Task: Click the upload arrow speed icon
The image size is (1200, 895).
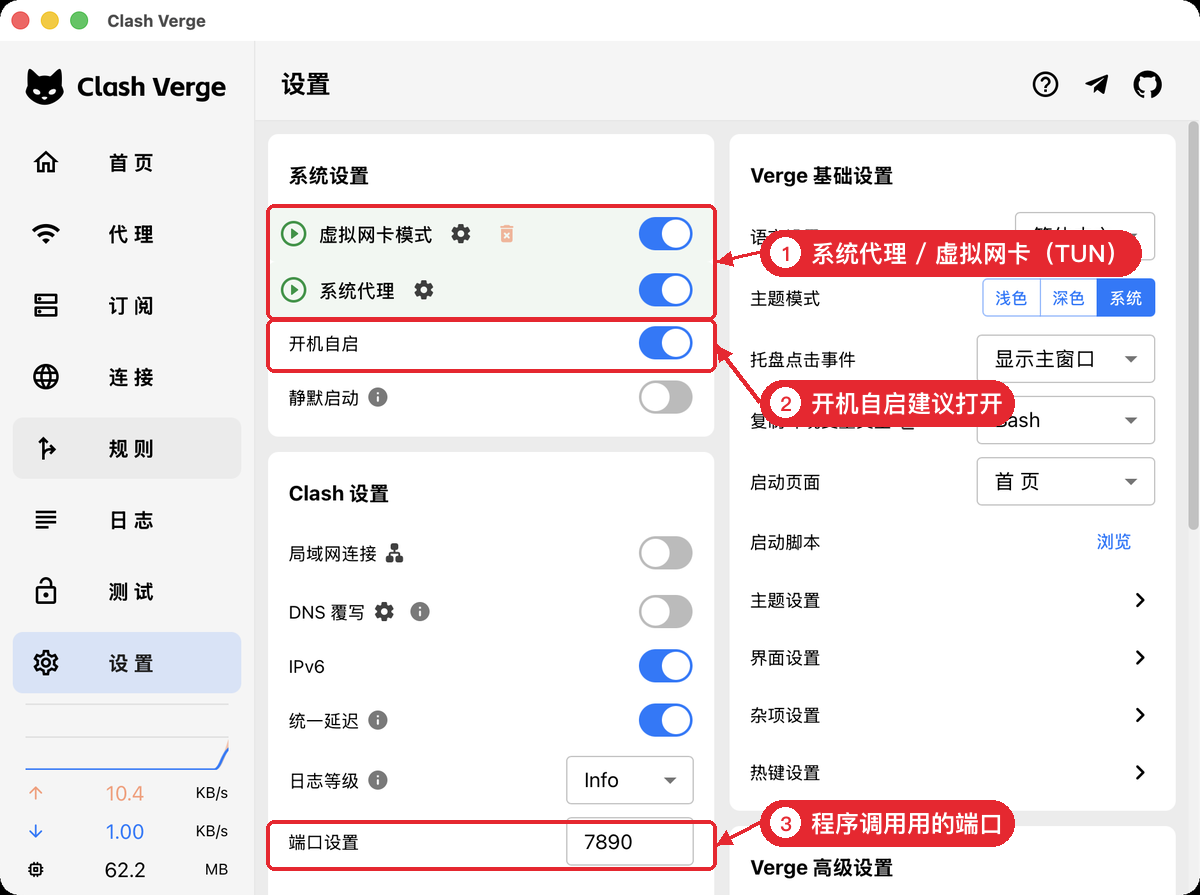Action: coord(37,793)
